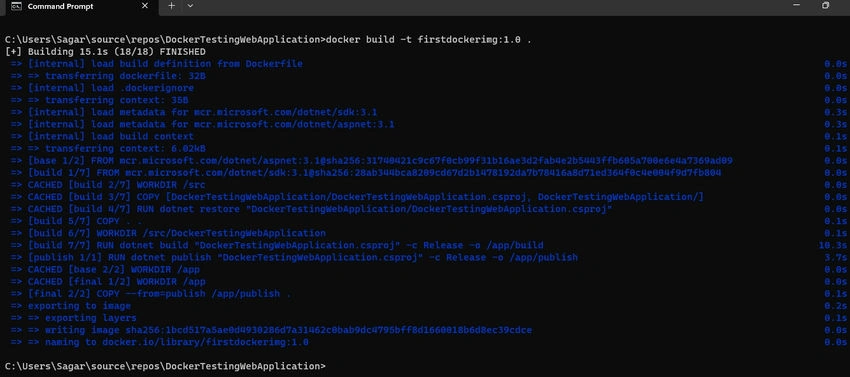Click the '[internal] load build context' line
Screen dimensions: 850x377
(x=102, y=137)
